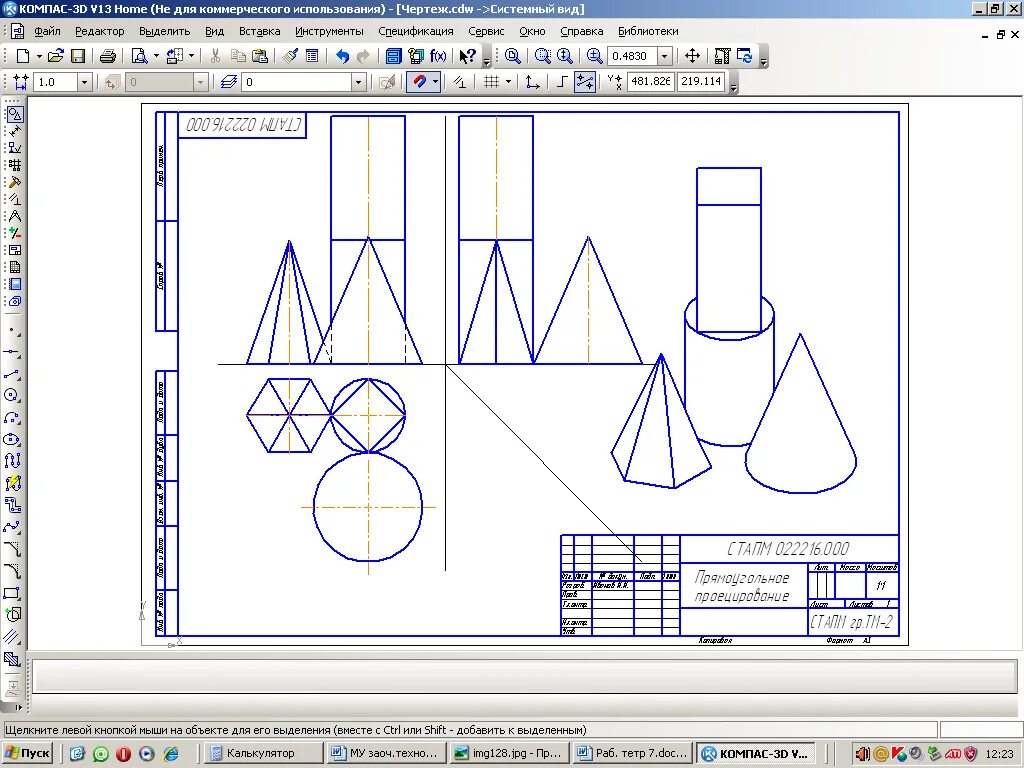
Task: Select the Arc tool
Action: [13, 417]
